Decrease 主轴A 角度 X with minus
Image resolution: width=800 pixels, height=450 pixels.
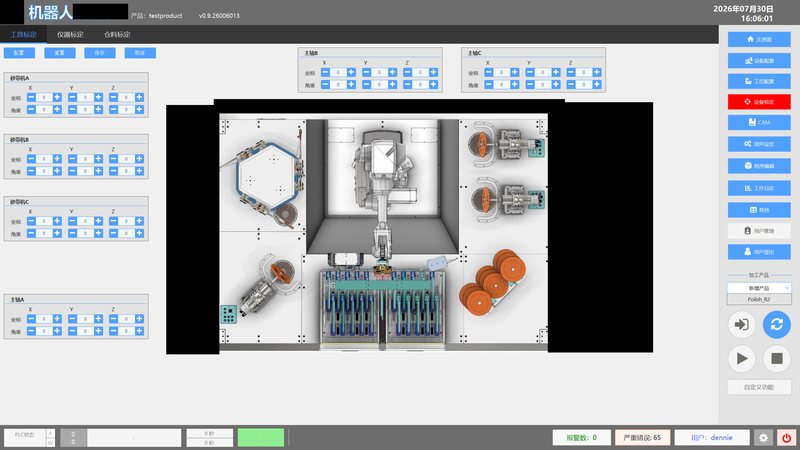[31, 331]
